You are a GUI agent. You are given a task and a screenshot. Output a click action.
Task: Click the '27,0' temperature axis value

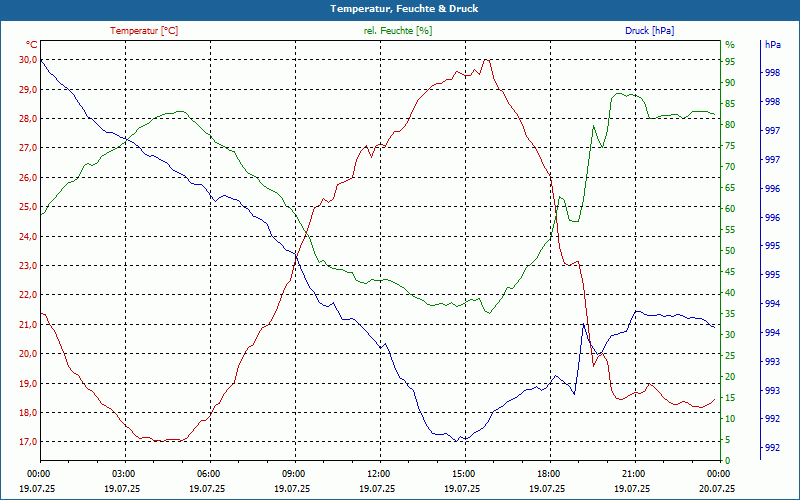click(x=28, y=148)
